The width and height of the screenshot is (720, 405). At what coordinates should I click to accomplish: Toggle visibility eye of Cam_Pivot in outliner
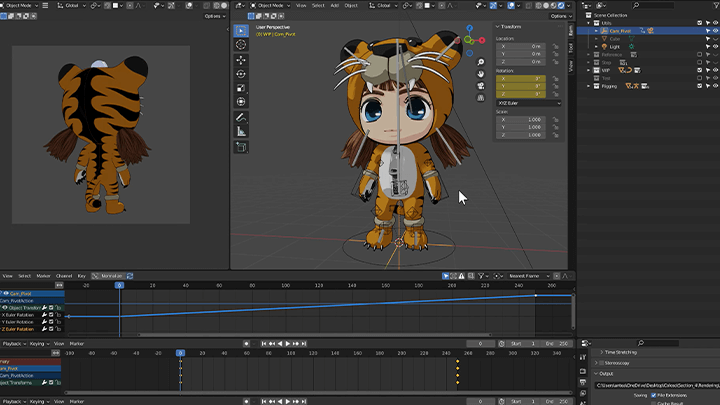coord(715,31)
